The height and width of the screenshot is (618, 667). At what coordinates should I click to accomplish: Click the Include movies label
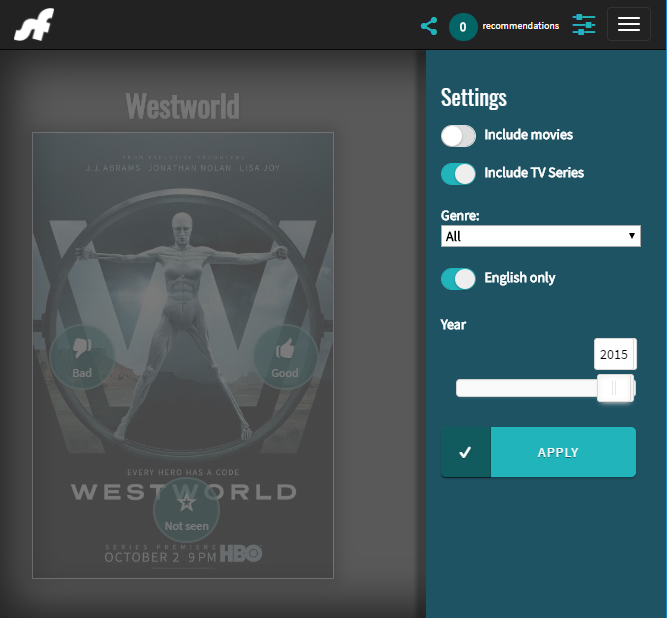coord(528,135)
